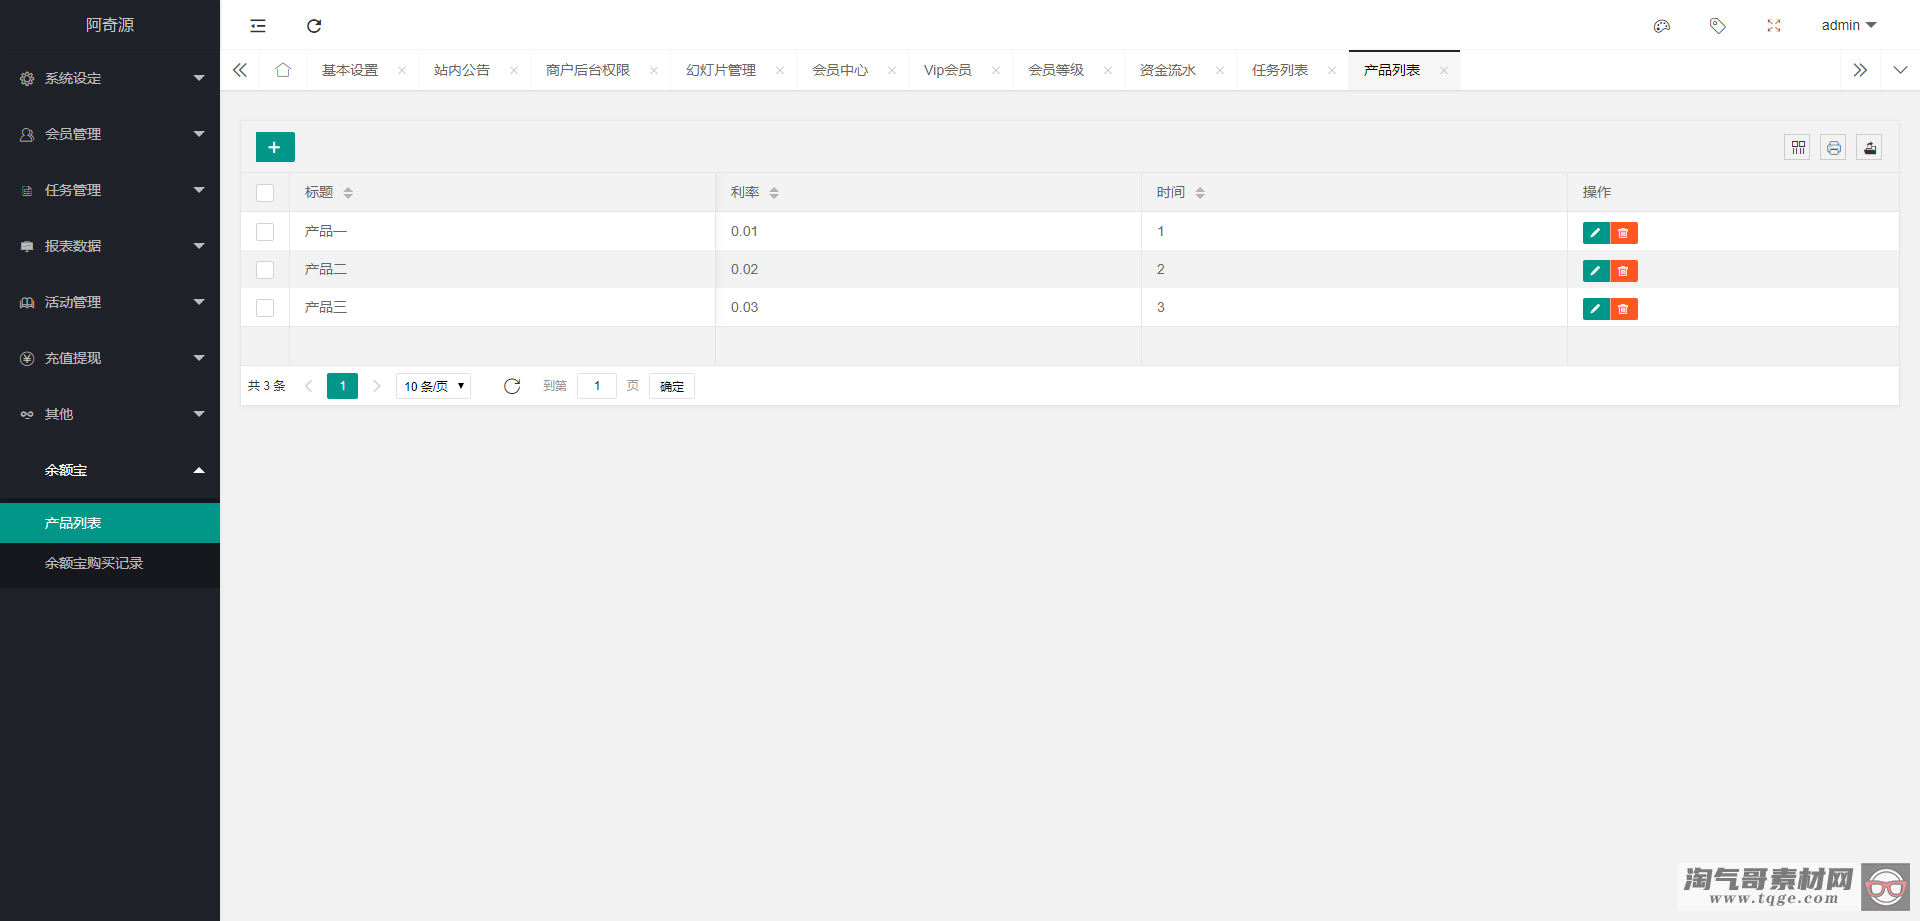Toggle select-all checkbox in table header
This screenshot has width=1920, height=921.
click(x=265, y=193)
